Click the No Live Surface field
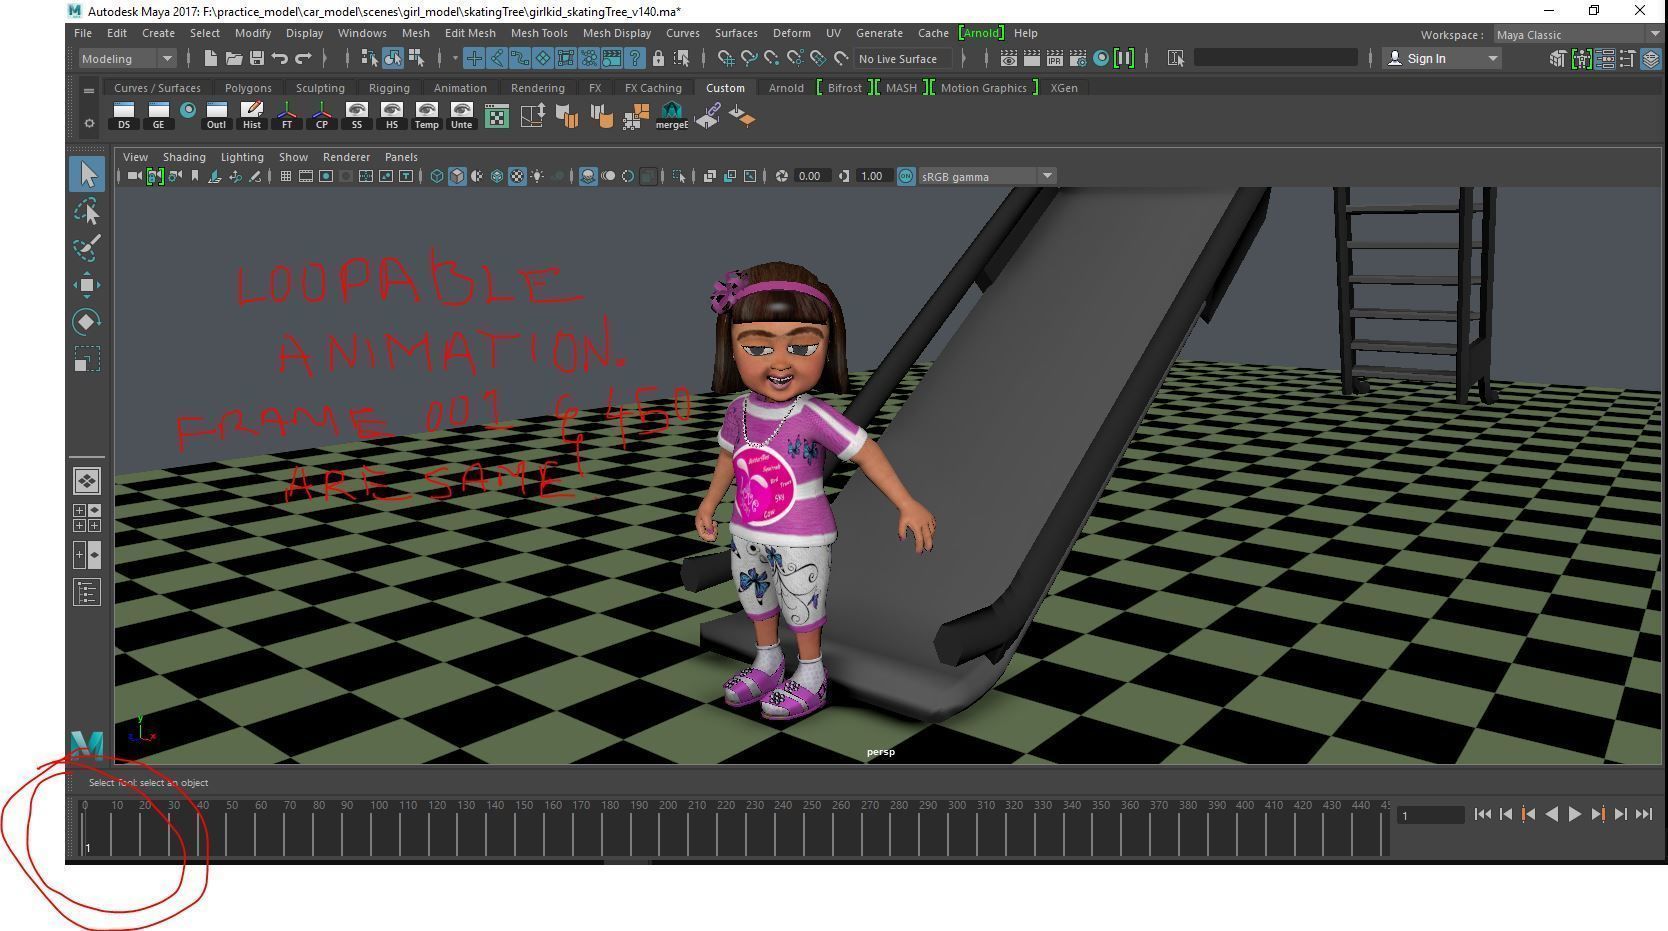 905,59
